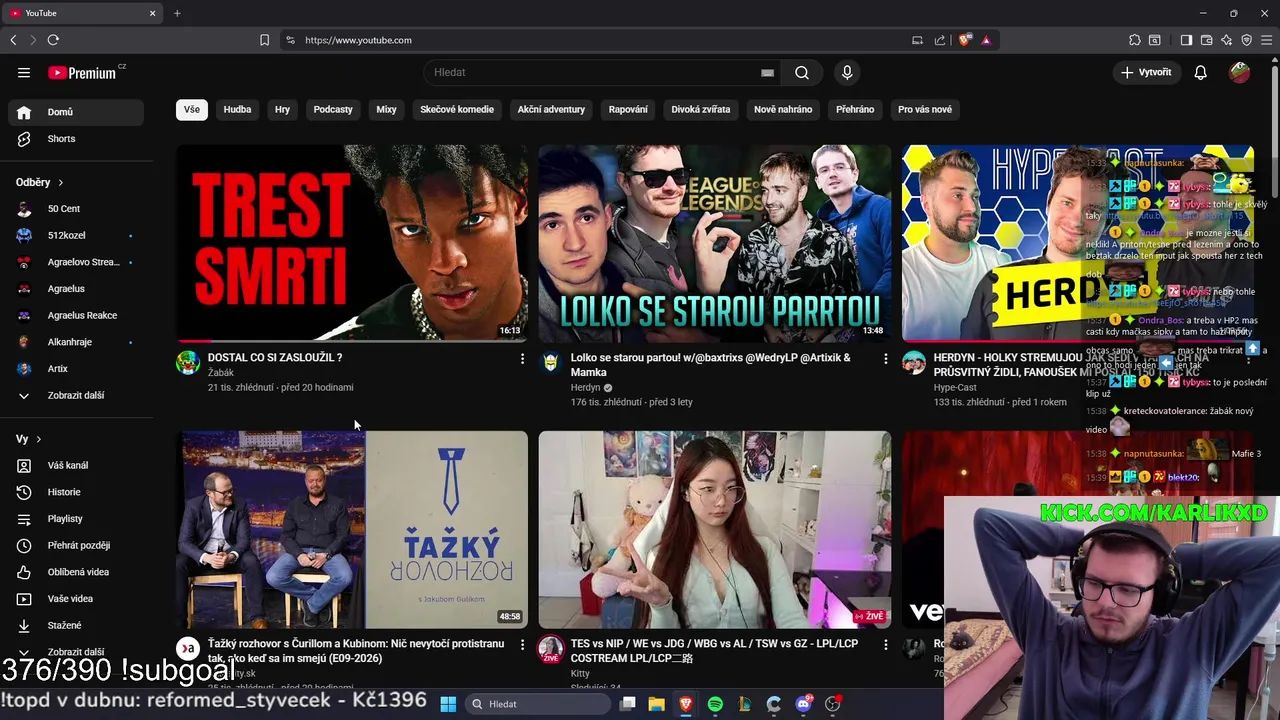Open the Brave Wallet icon
Screen dimensions: 1280x720
point(1206,40)
